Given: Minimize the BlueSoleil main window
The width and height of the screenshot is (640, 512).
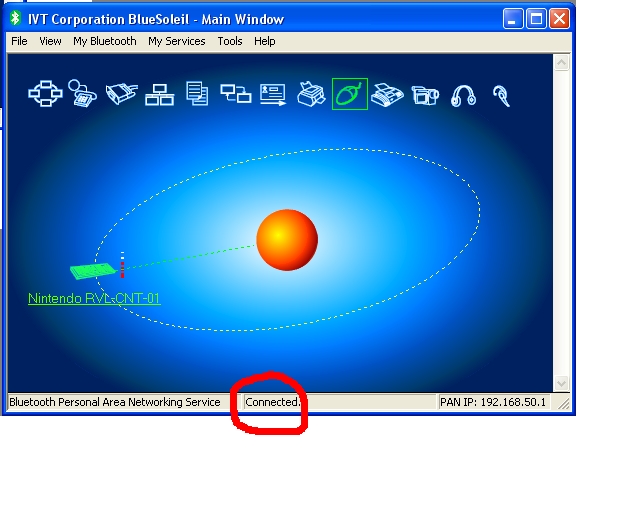Looking at the screenshot, I should click(x=513, y=19).
